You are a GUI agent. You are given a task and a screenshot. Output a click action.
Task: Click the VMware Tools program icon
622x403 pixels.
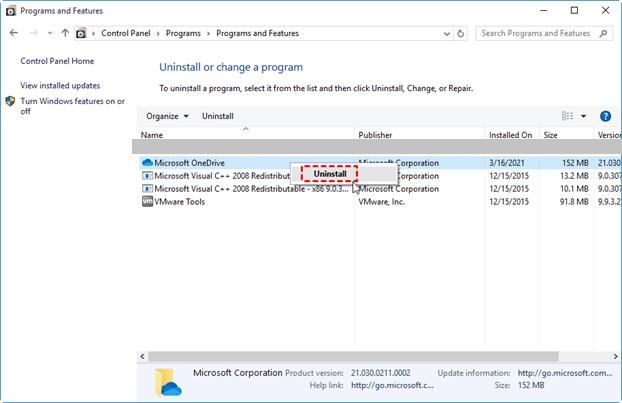147,201
